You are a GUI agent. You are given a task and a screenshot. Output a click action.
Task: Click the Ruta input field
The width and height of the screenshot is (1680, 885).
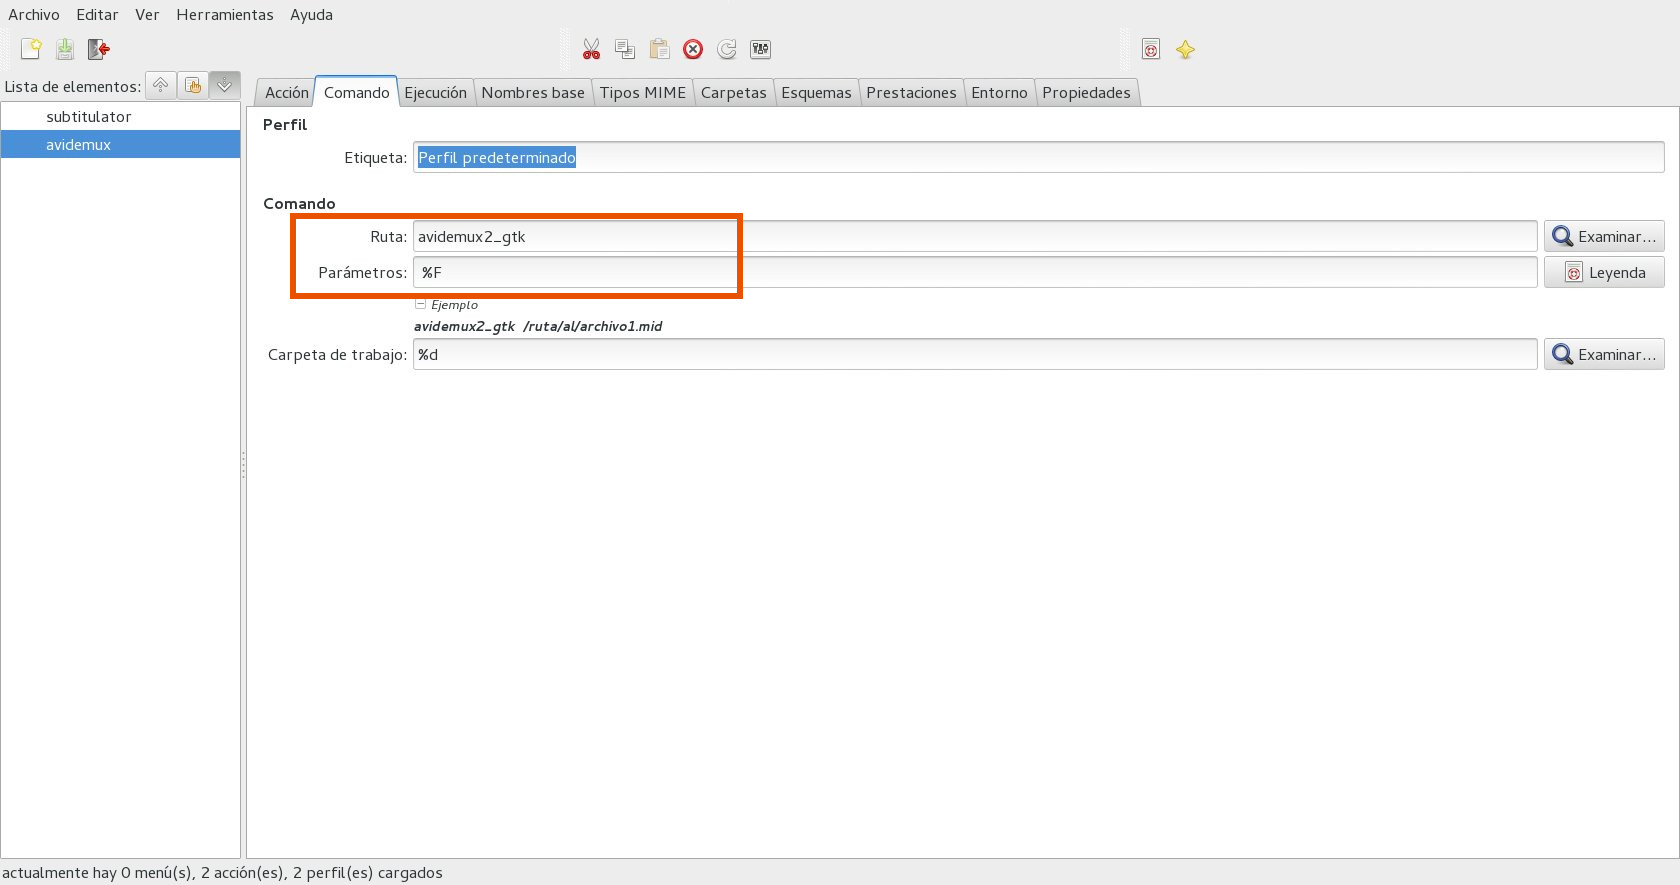click(975, 236)
